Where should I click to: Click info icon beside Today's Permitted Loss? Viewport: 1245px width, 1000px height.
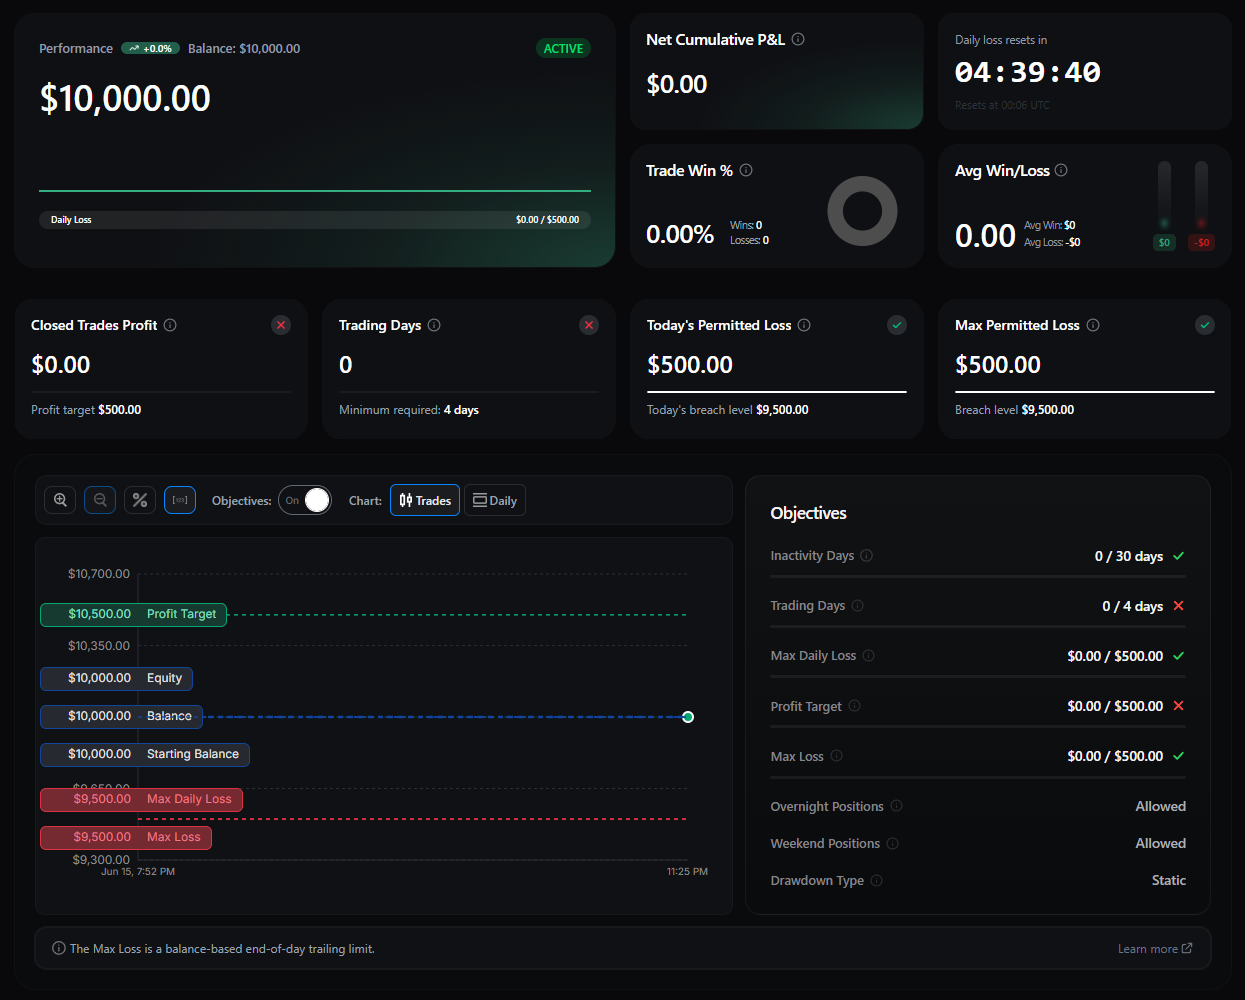pyautogui.click(x=804, y=325)
